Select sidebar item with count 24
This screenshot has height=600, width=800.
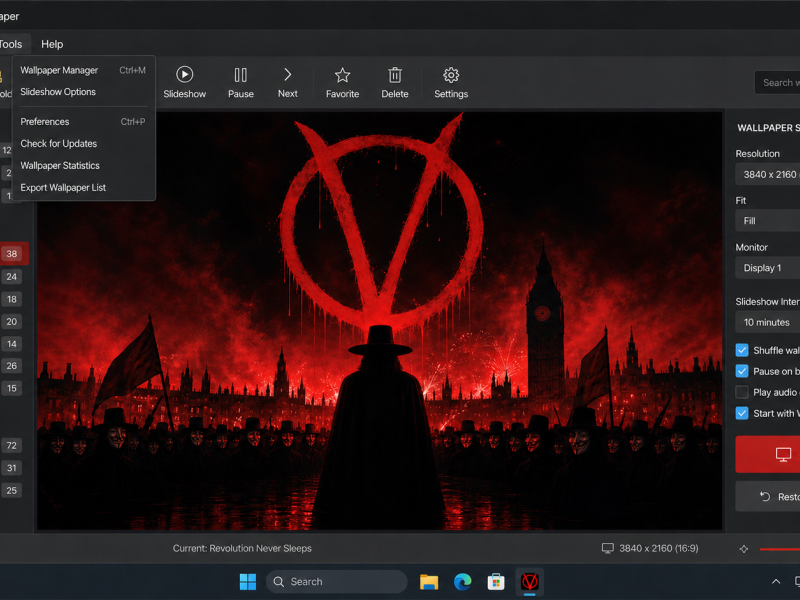coord(12,277)
